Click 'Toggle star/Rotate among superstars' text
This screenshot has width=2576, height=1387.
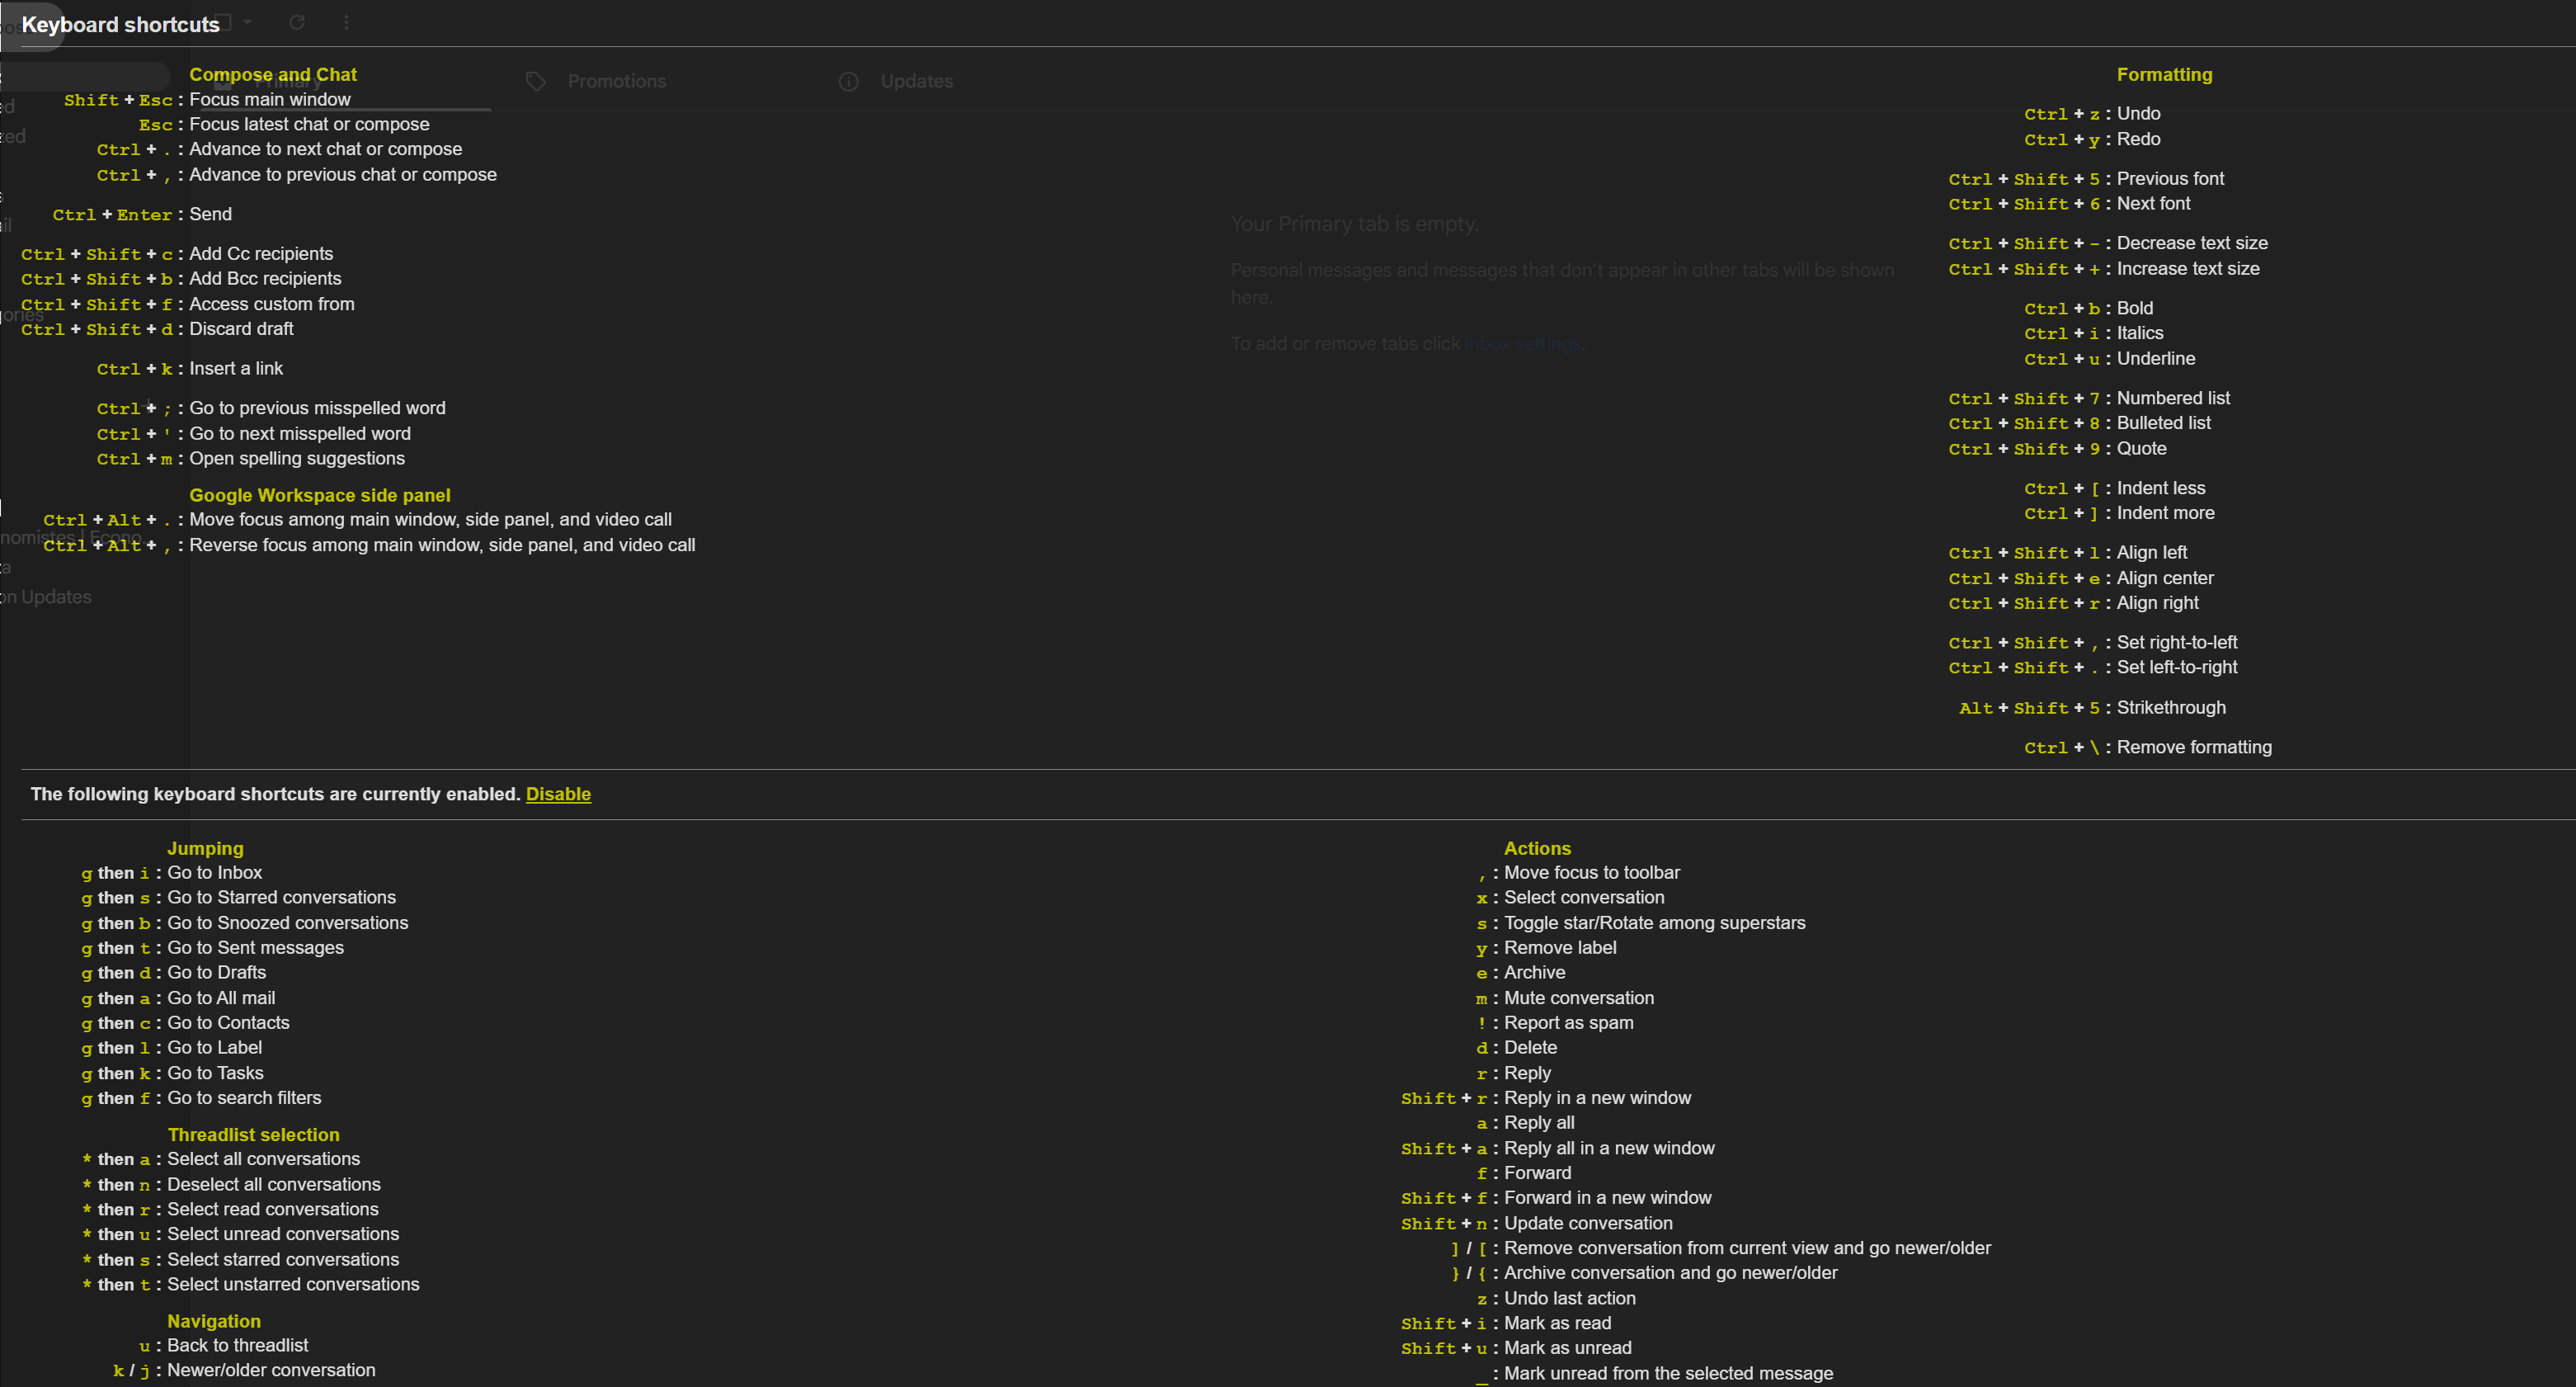point(1654,923)
